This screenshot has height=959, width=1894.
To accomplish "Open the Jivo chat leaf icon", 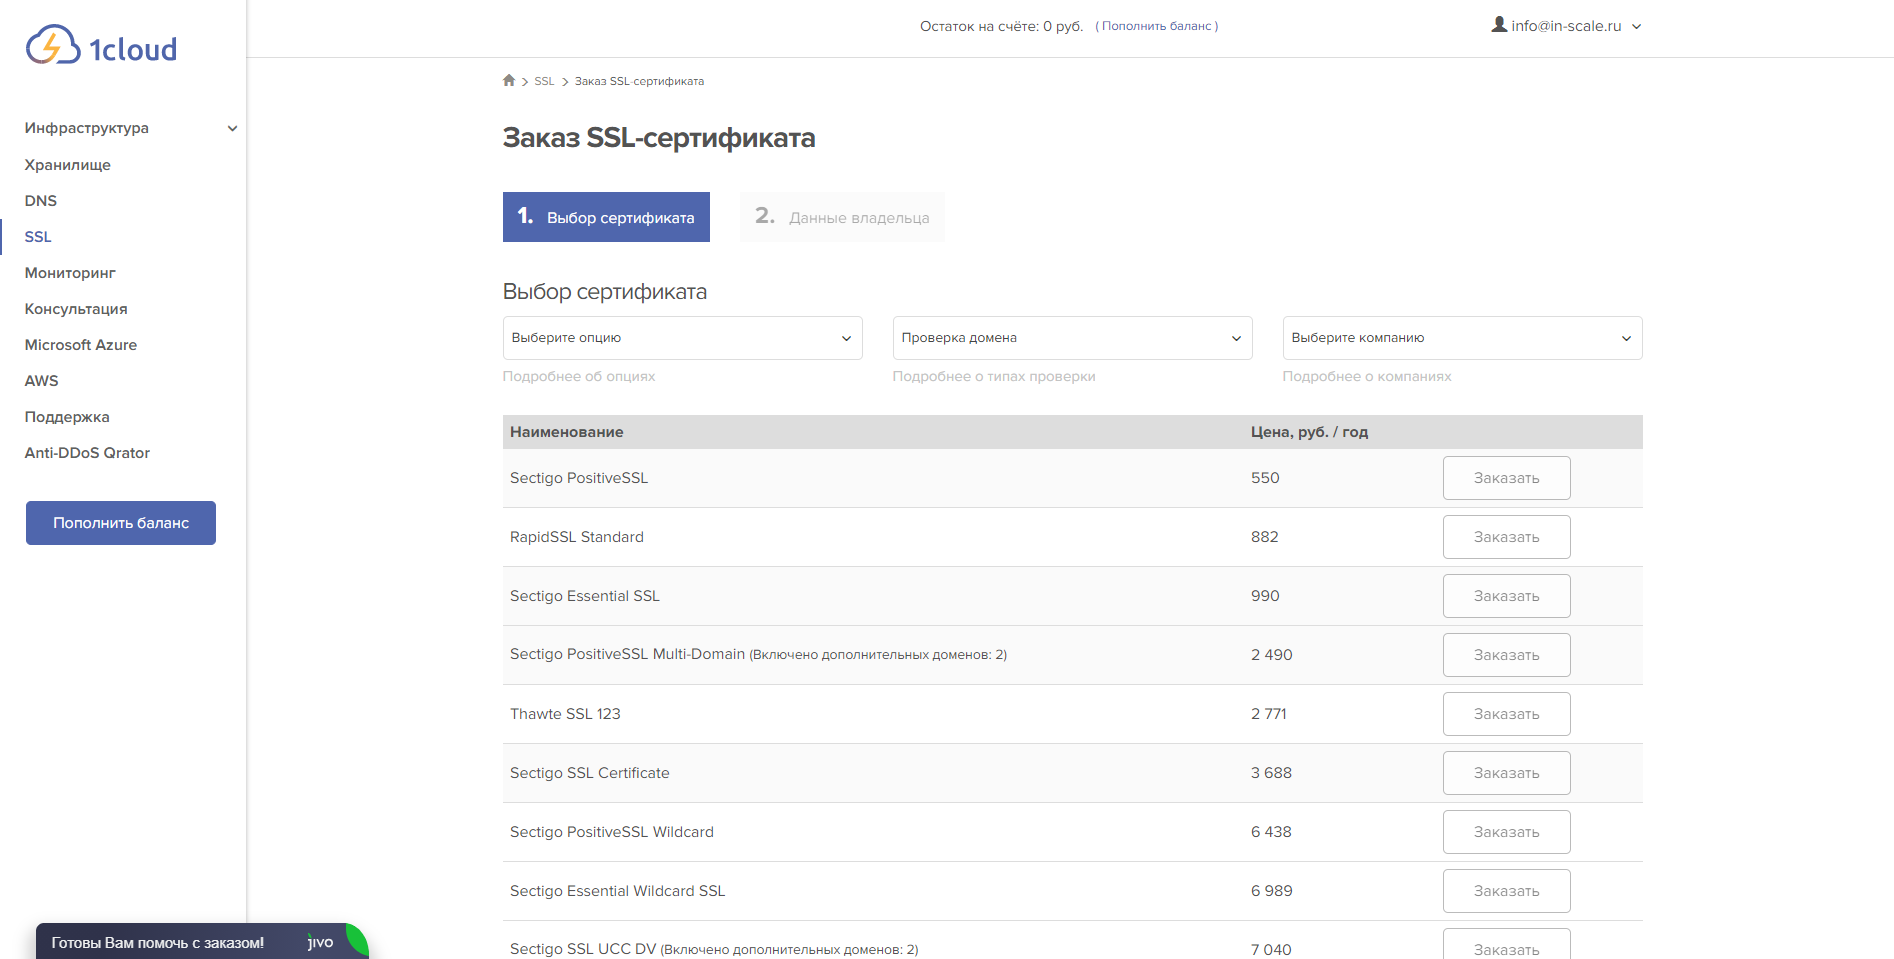I will 357,940.
